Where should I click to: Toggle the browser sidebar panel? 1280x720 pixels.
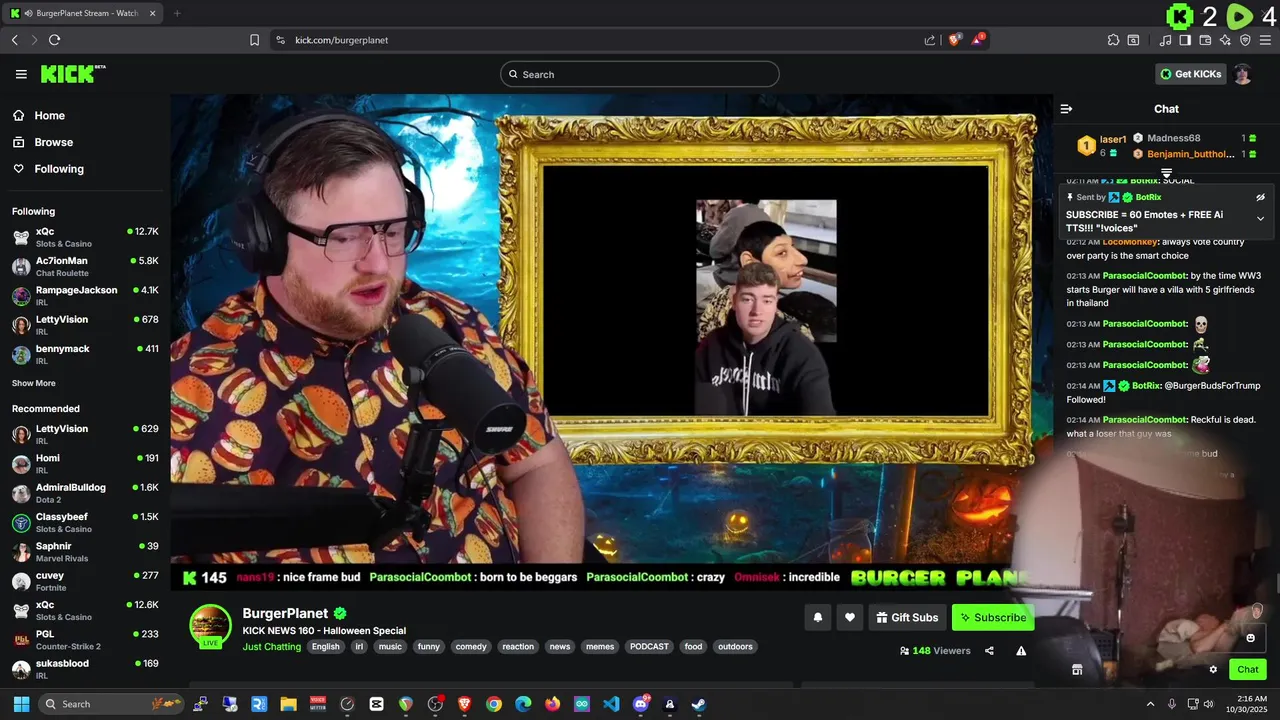(x=1185, y=40)
